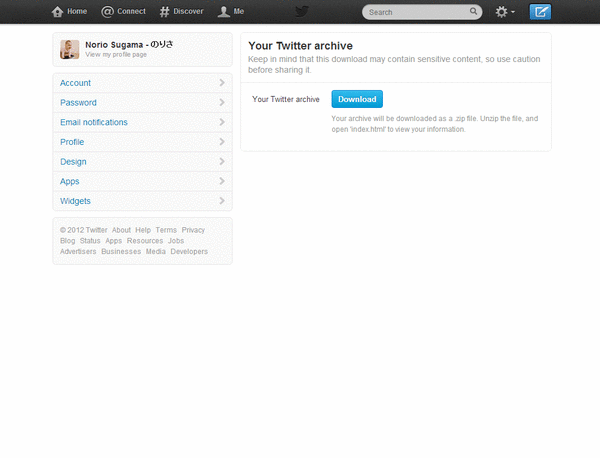Click the Password row chevron
Viewport: 600px width, 458px height.
coord(222,103)
